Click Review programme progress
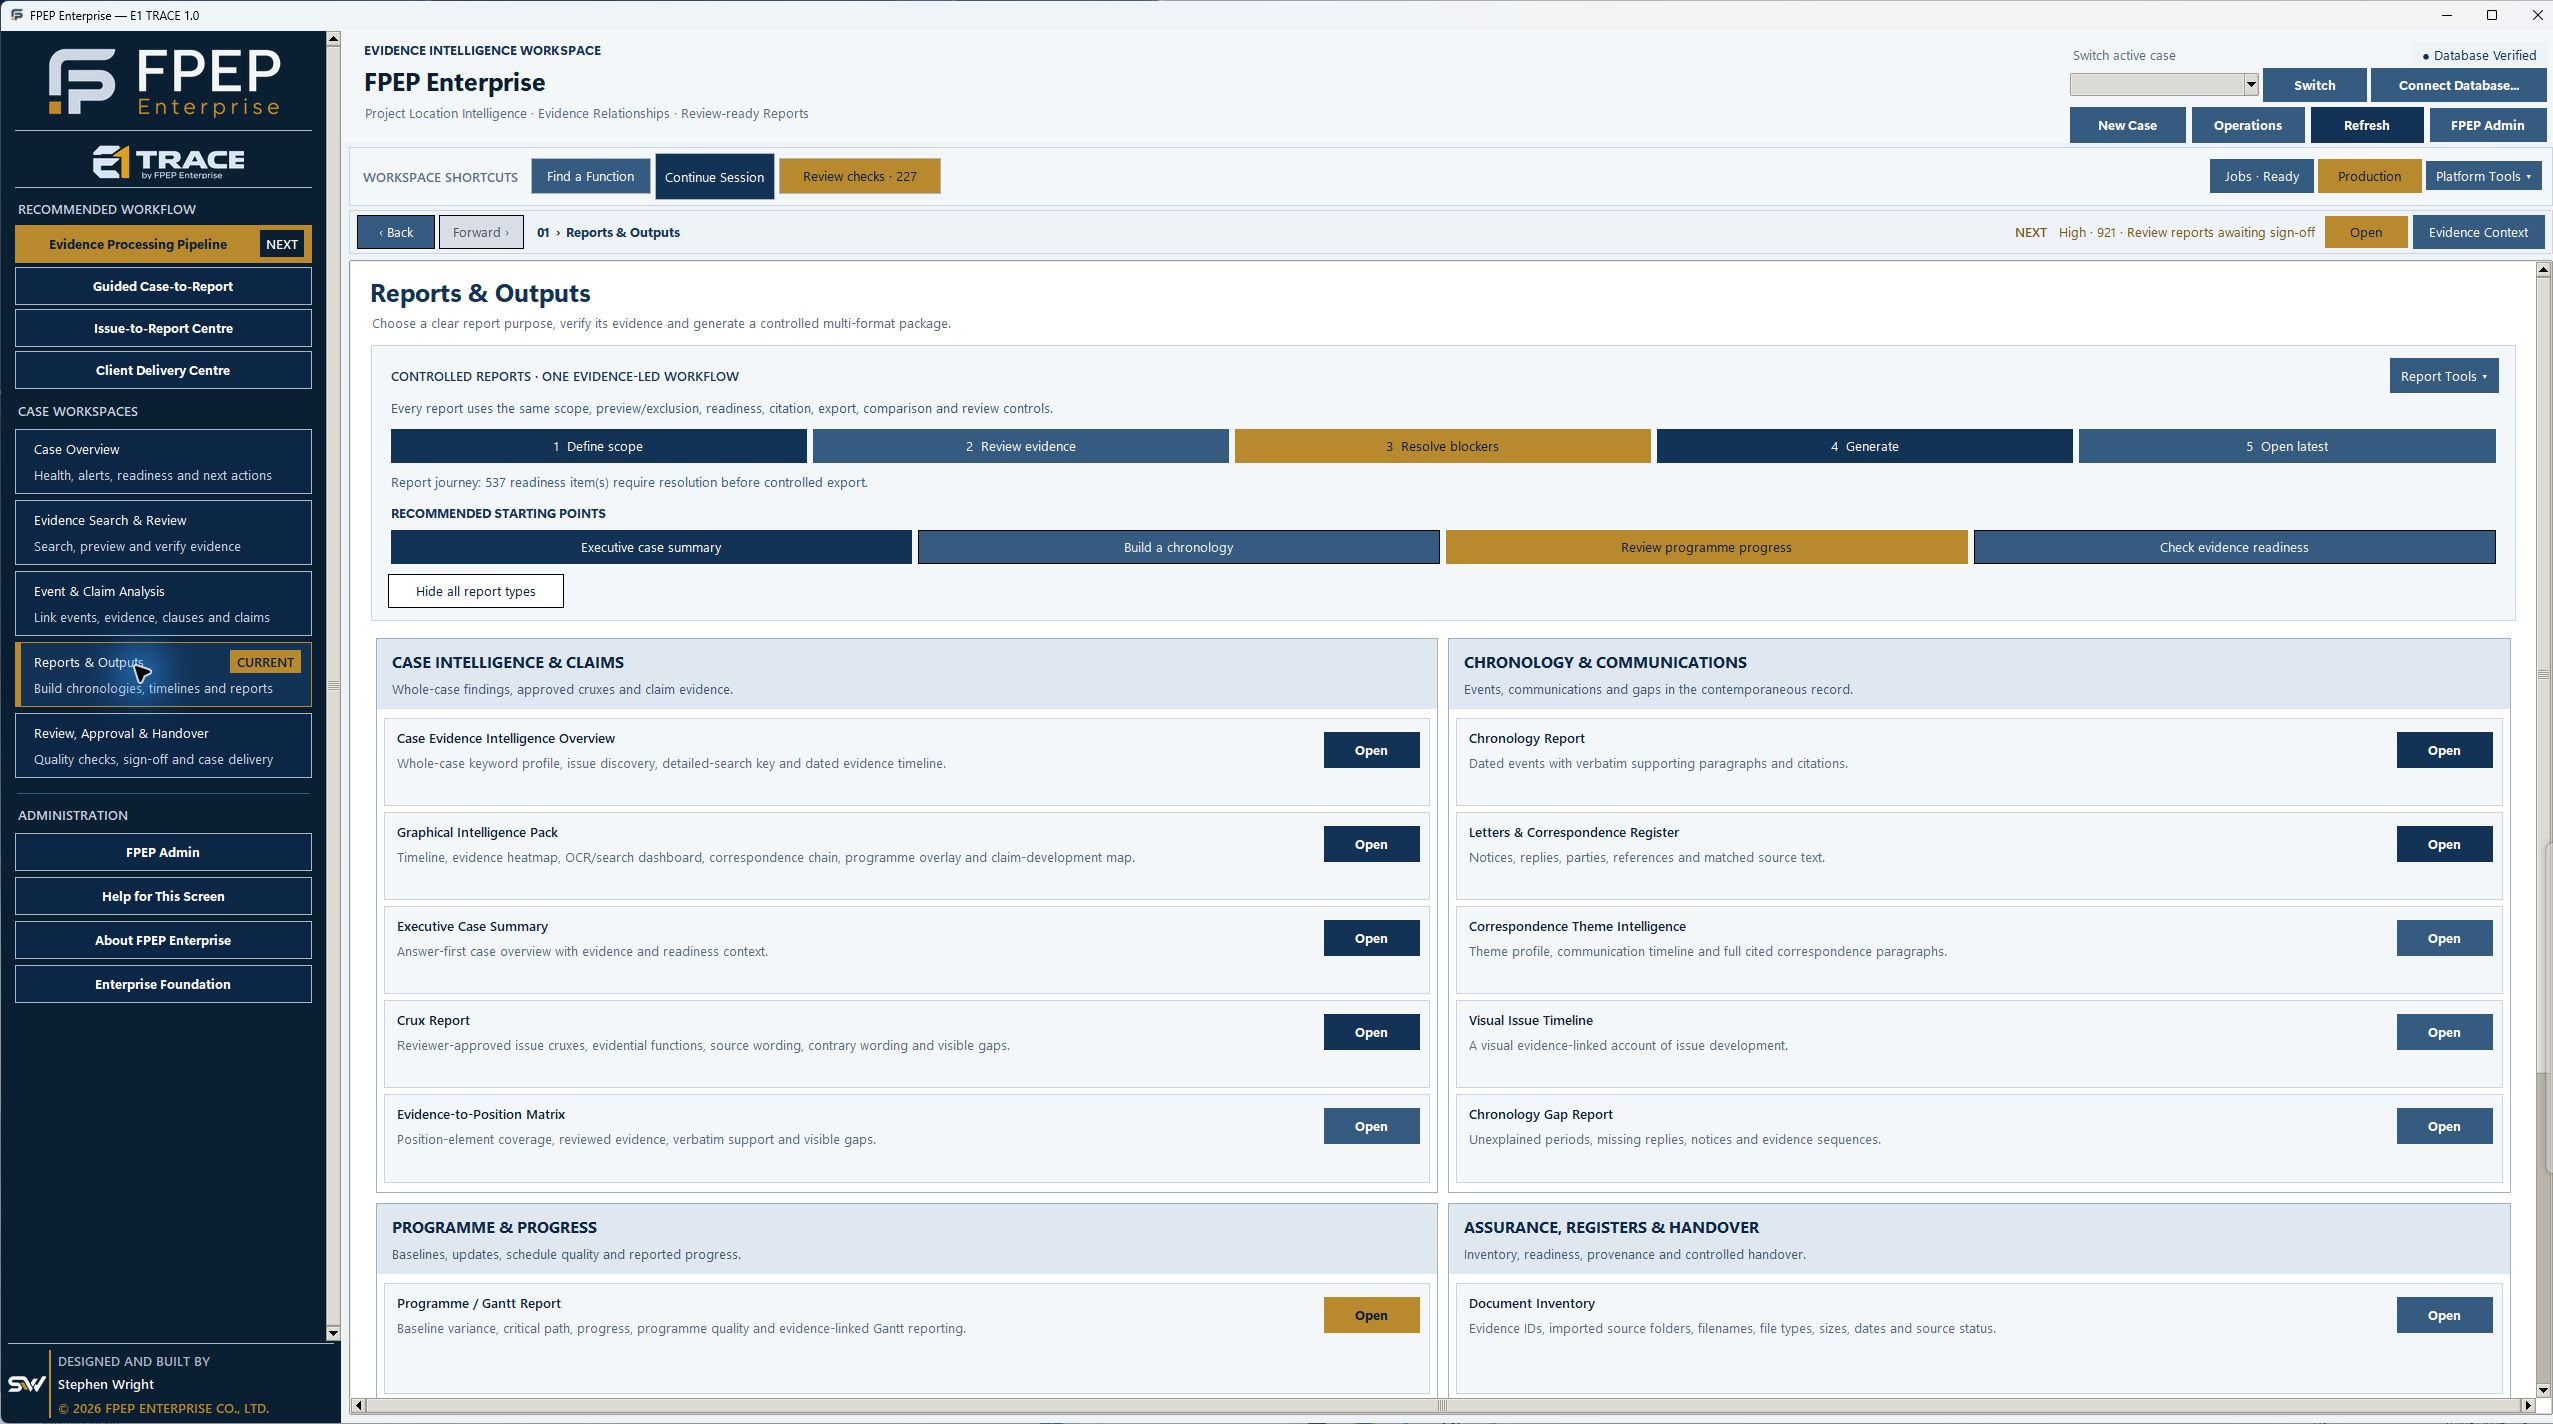This screenshot has width=2553, height=1424. click(1706, 547)
